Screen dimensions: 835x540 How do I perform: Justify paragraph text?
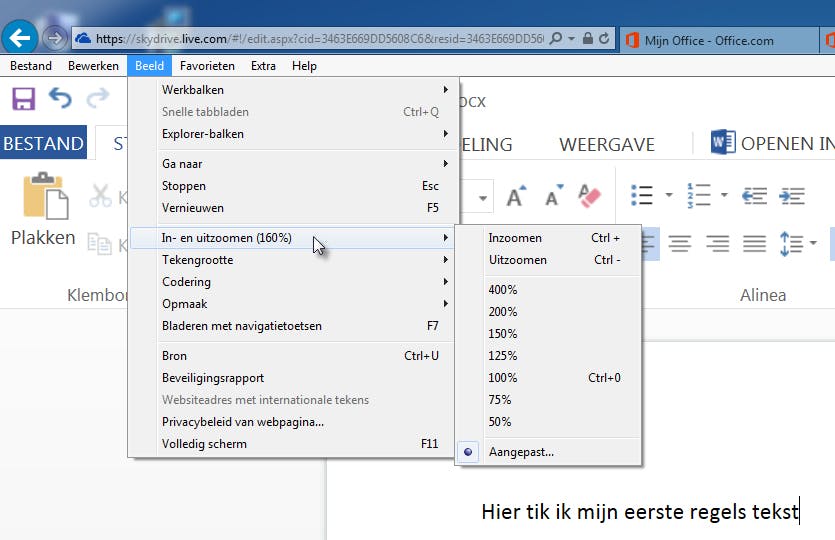(x=755, y=243)
